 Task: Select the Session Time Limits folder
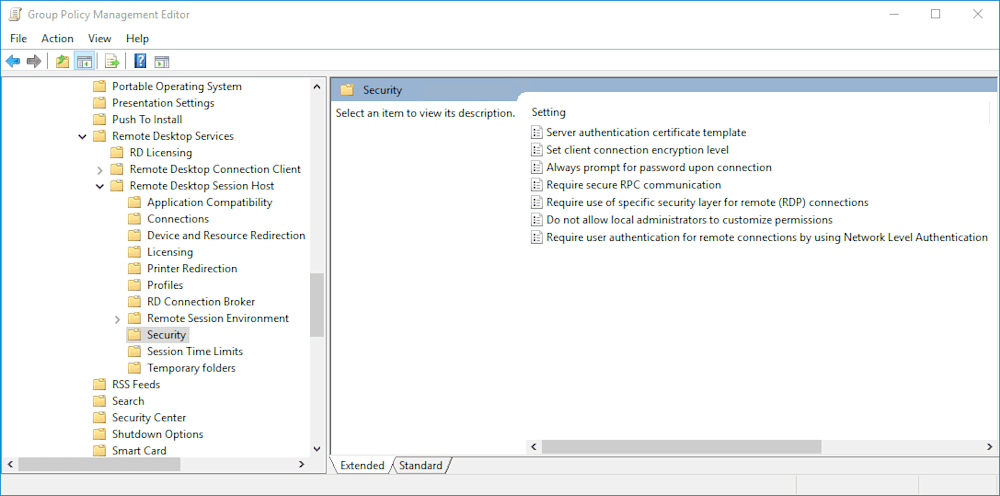[195, 351]
